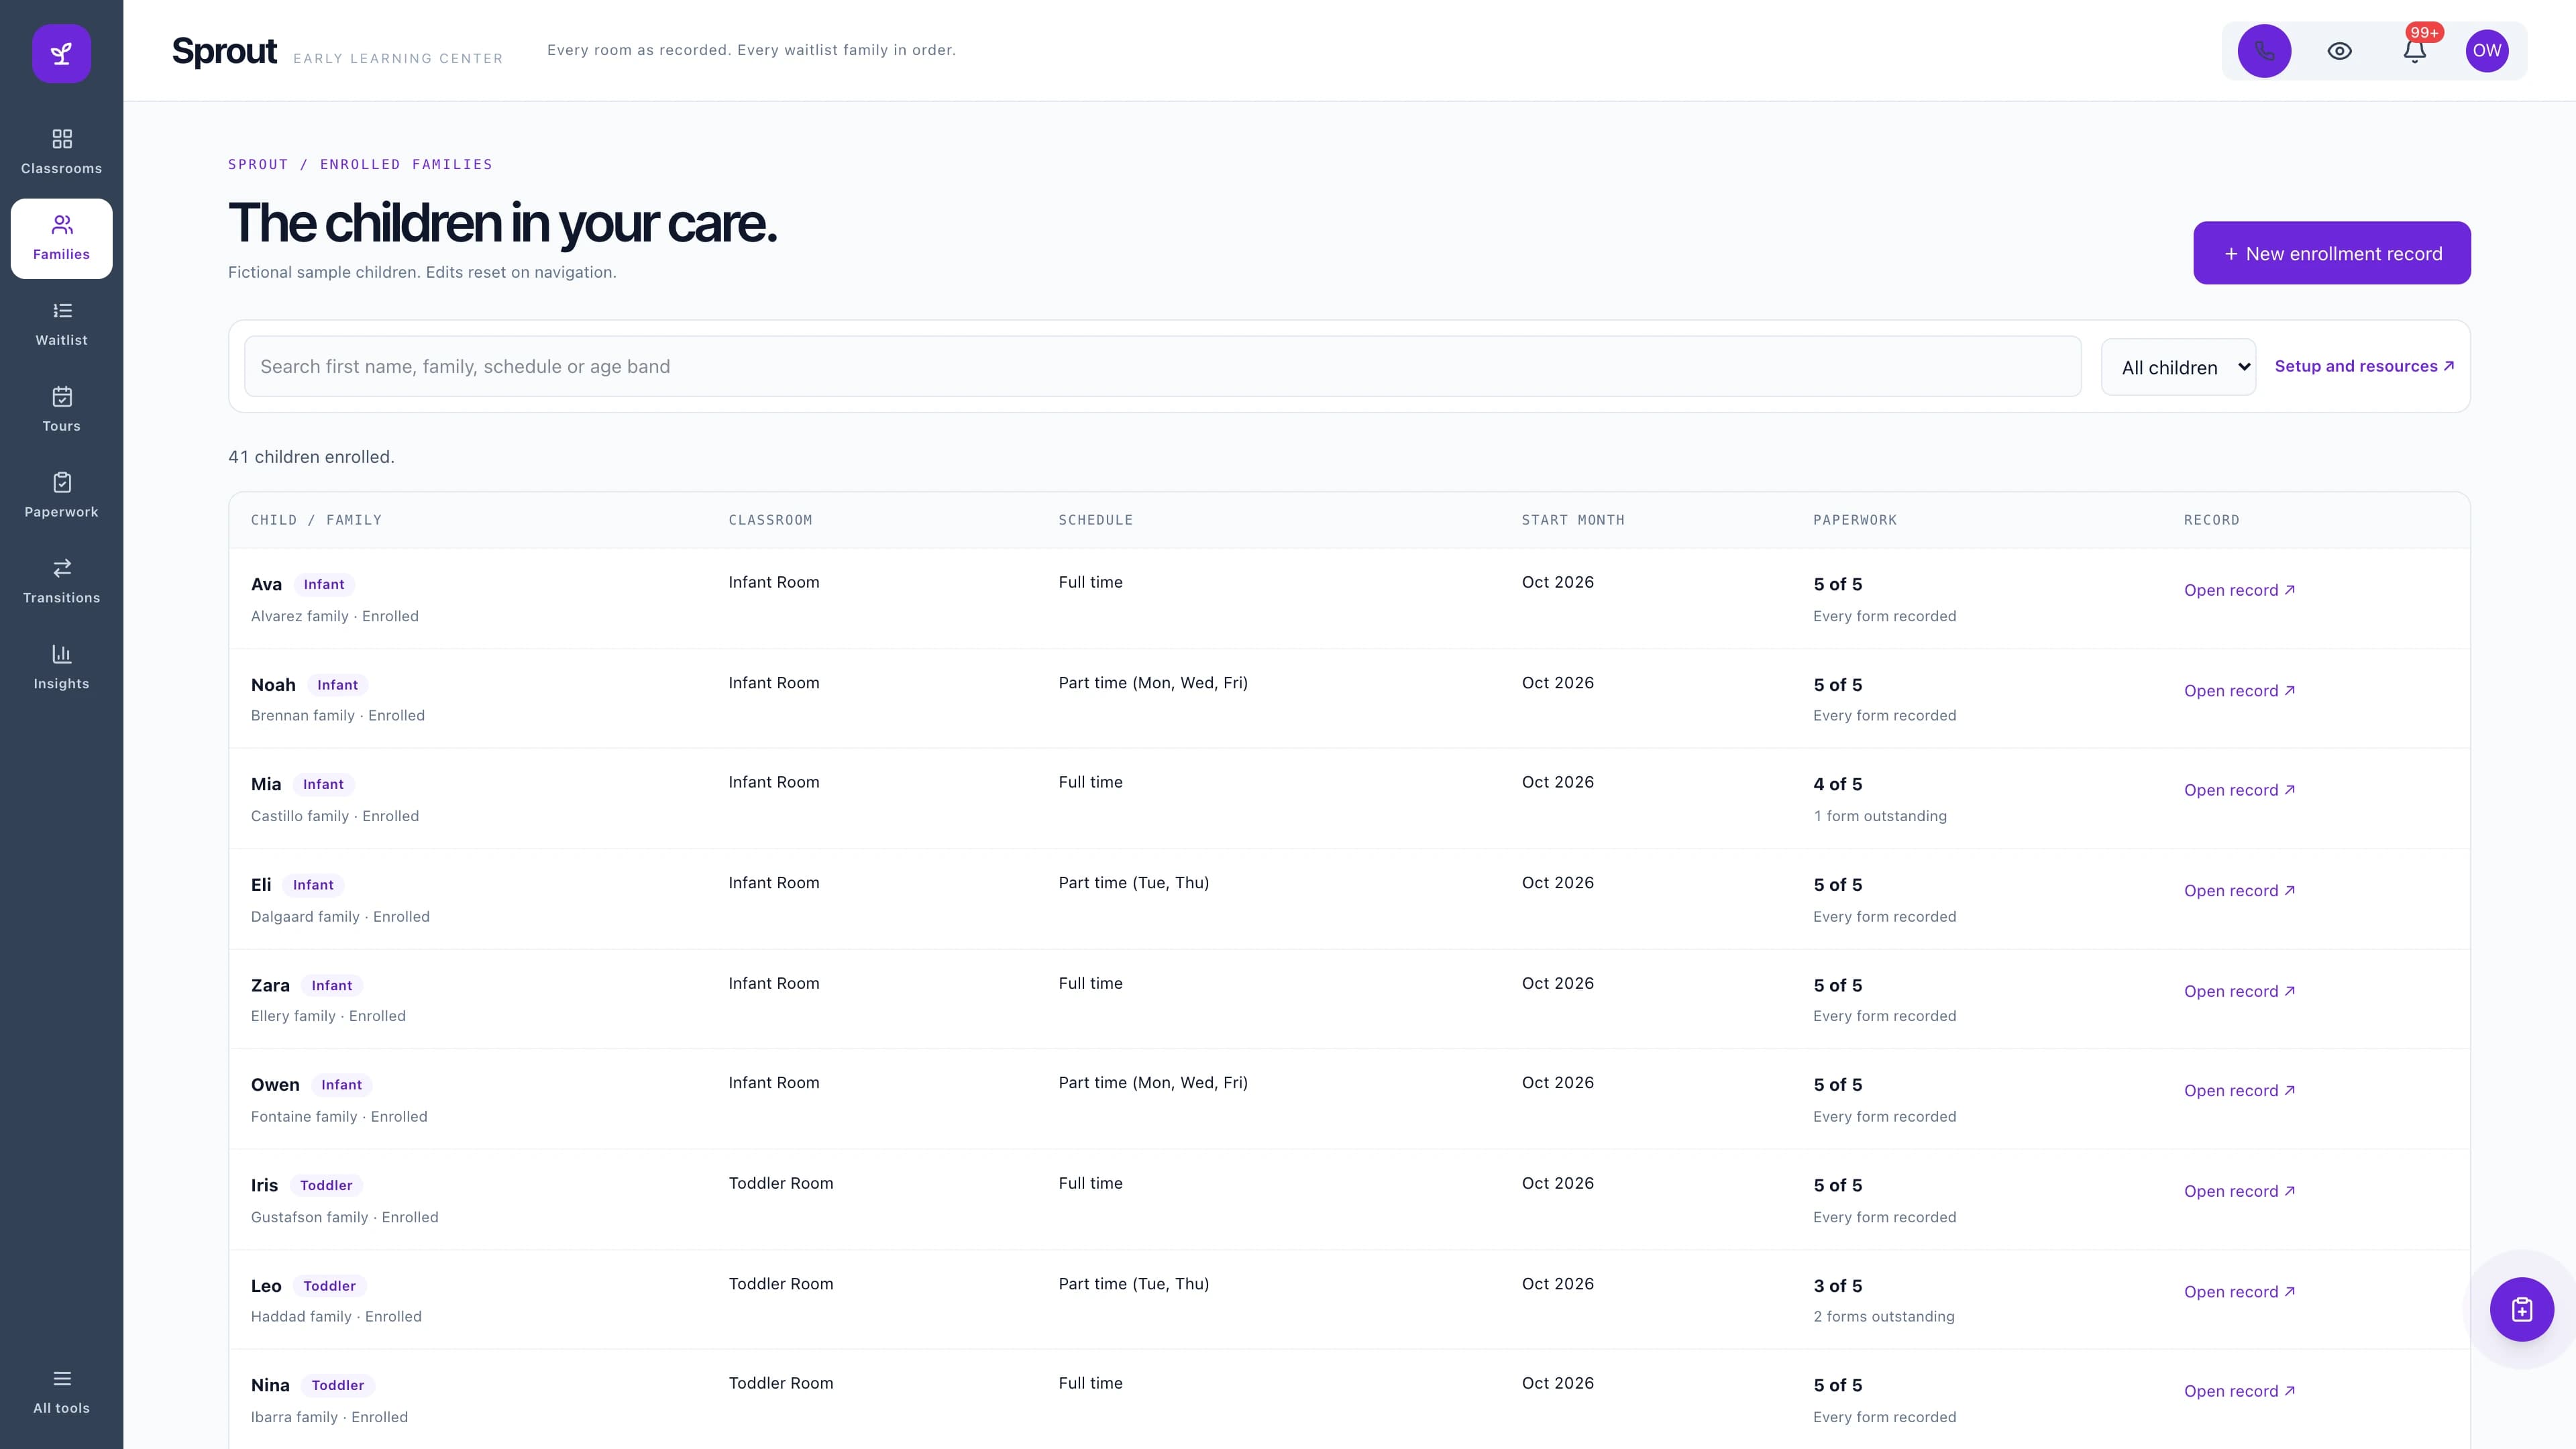The height and width of the screenshot is (1449, 2576).
Task: Click the floating clipboard quick-add button
Action: tap(2522, 1309)
